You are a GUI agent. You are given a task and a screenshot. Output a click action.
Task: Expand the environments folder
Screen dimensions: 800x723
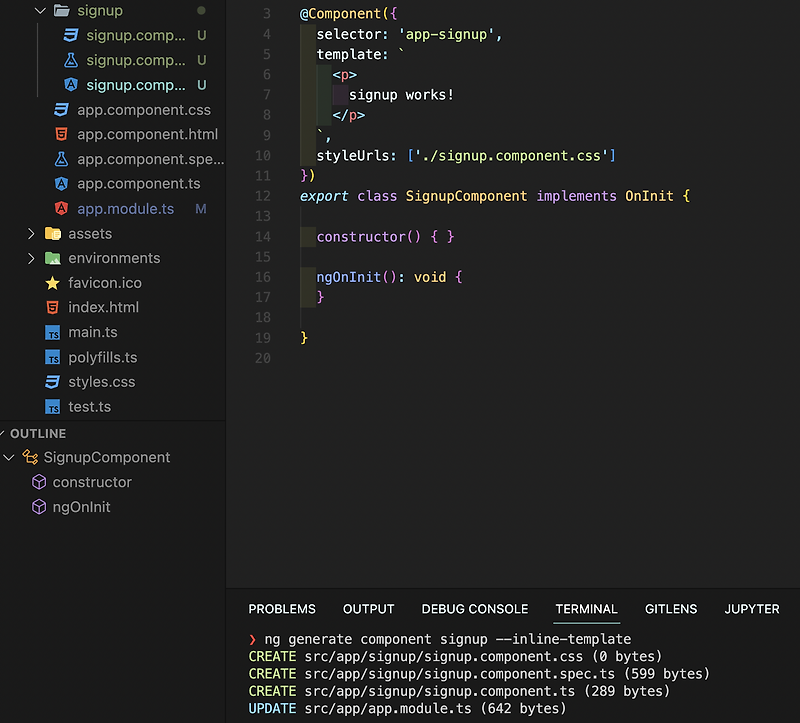point(31,258)
